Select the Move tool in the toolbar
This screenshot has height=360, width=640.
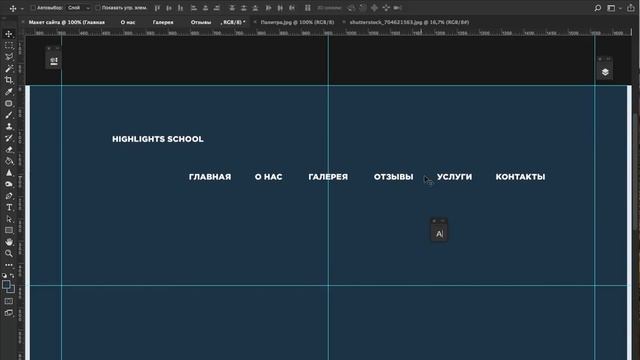tap(9, 34)
